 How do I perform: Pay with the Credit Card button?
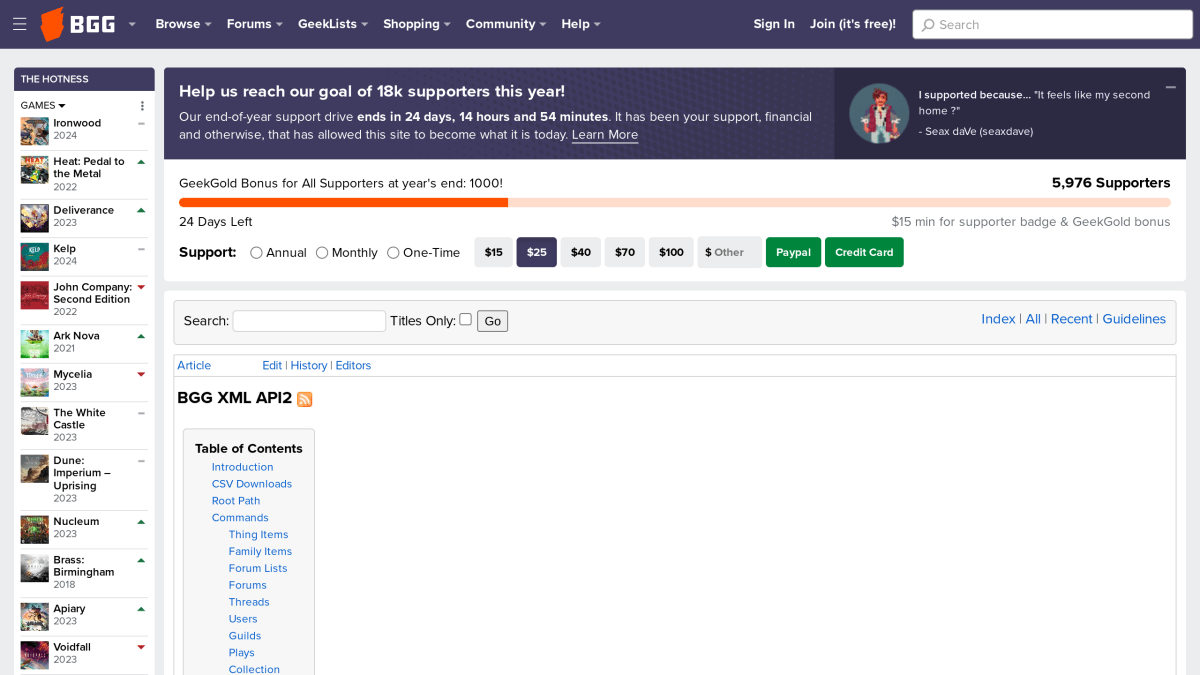864,252
